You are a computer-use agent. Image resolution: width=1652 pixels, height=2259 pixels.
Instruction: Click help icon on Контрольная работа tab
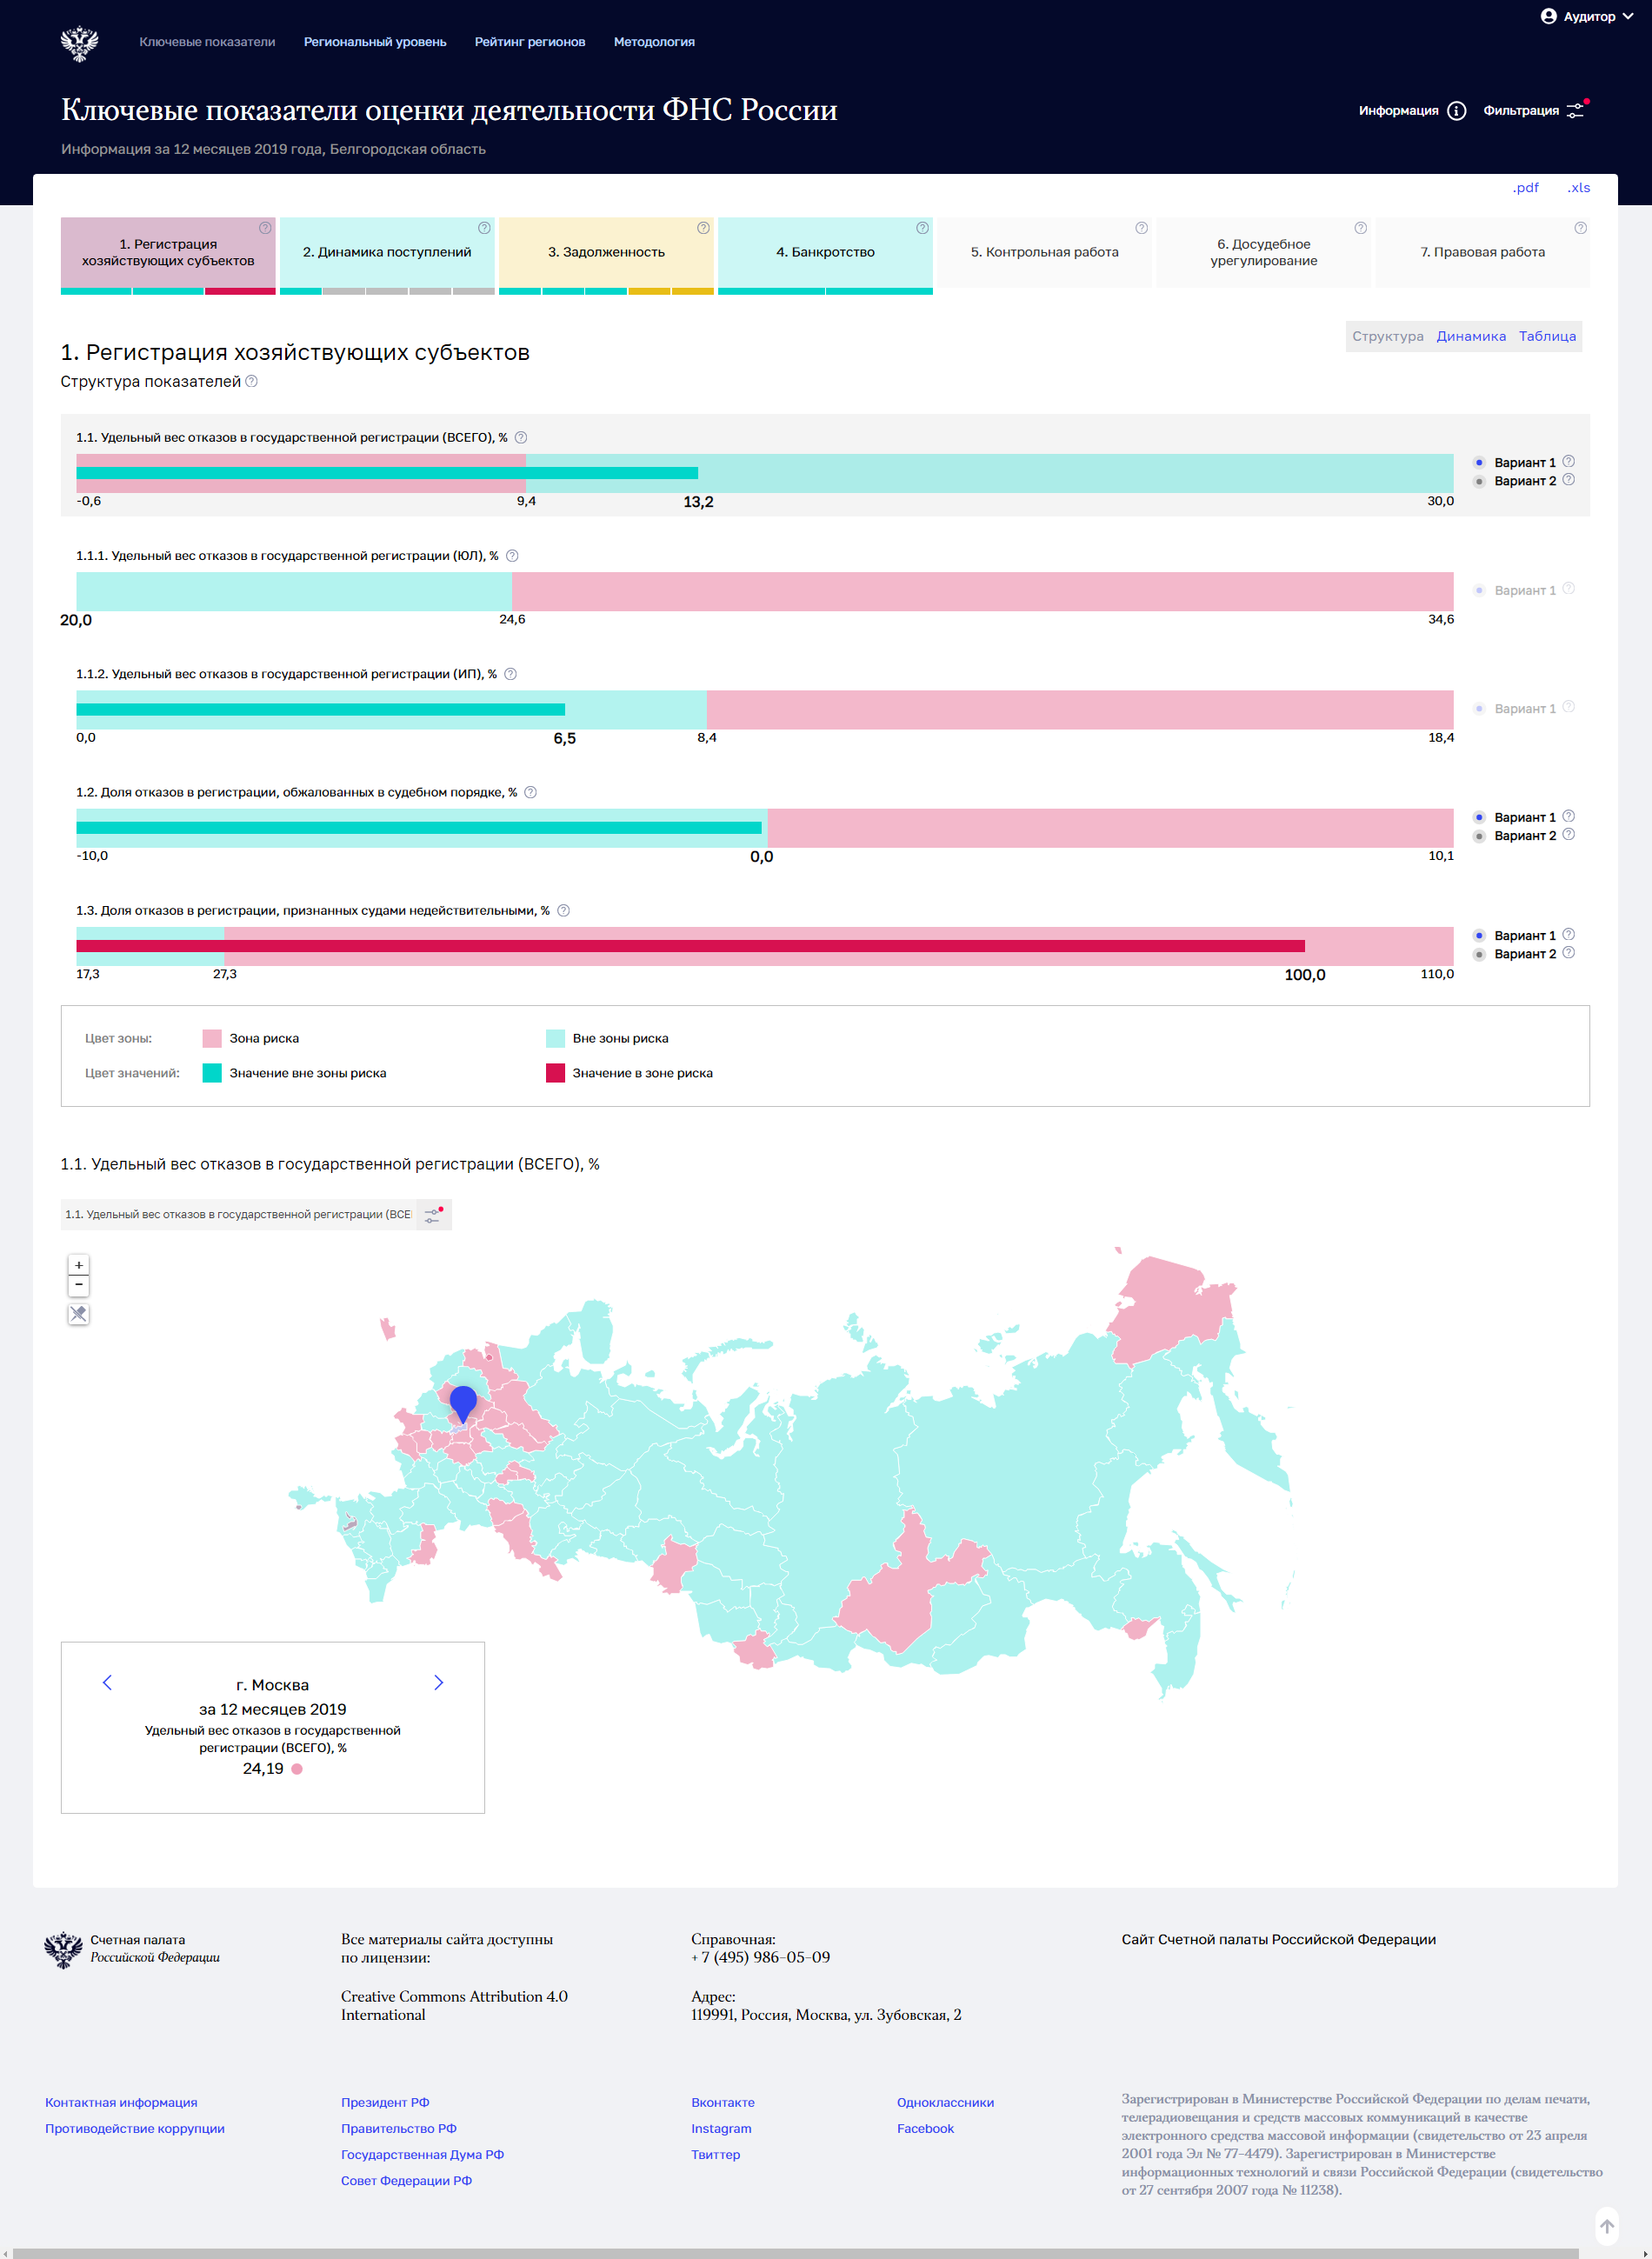click(1141, 228)
